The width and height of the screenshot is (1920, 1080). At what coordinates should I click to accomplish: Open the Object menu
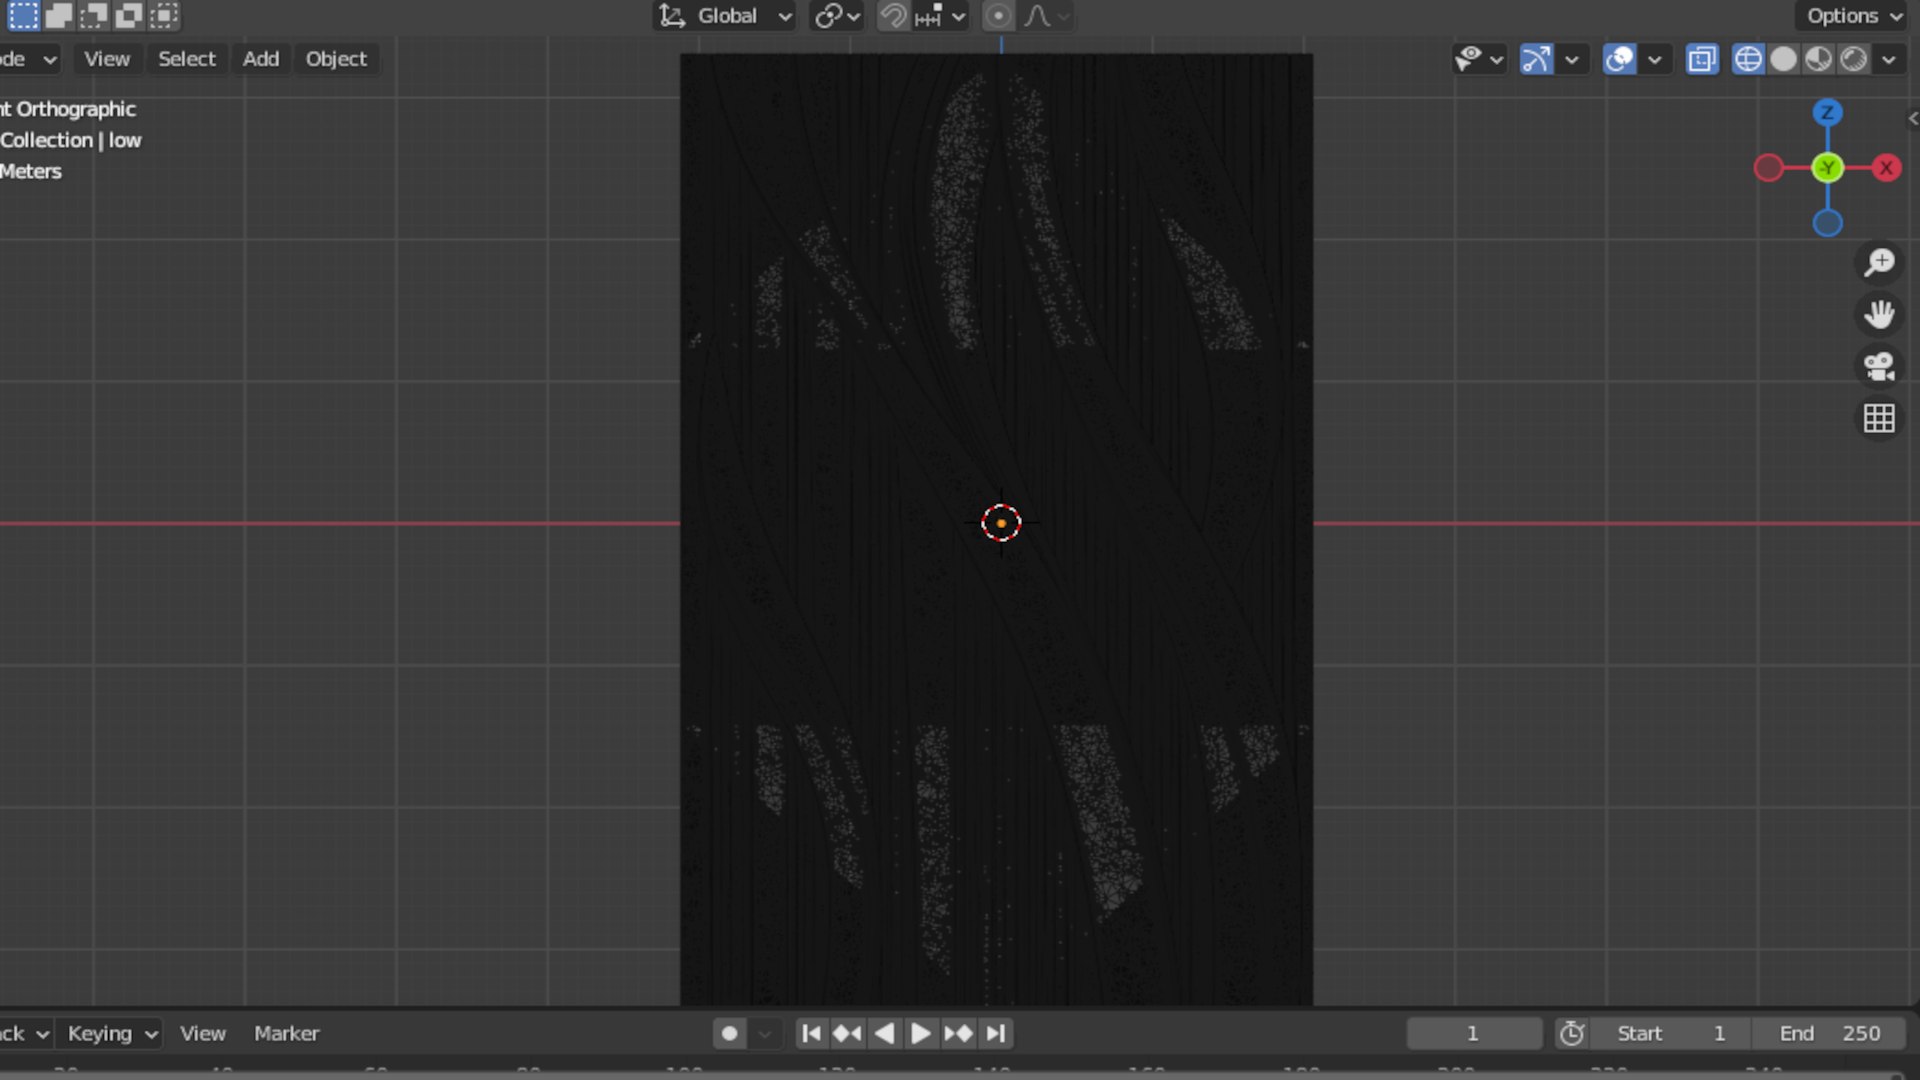(336, 59)
